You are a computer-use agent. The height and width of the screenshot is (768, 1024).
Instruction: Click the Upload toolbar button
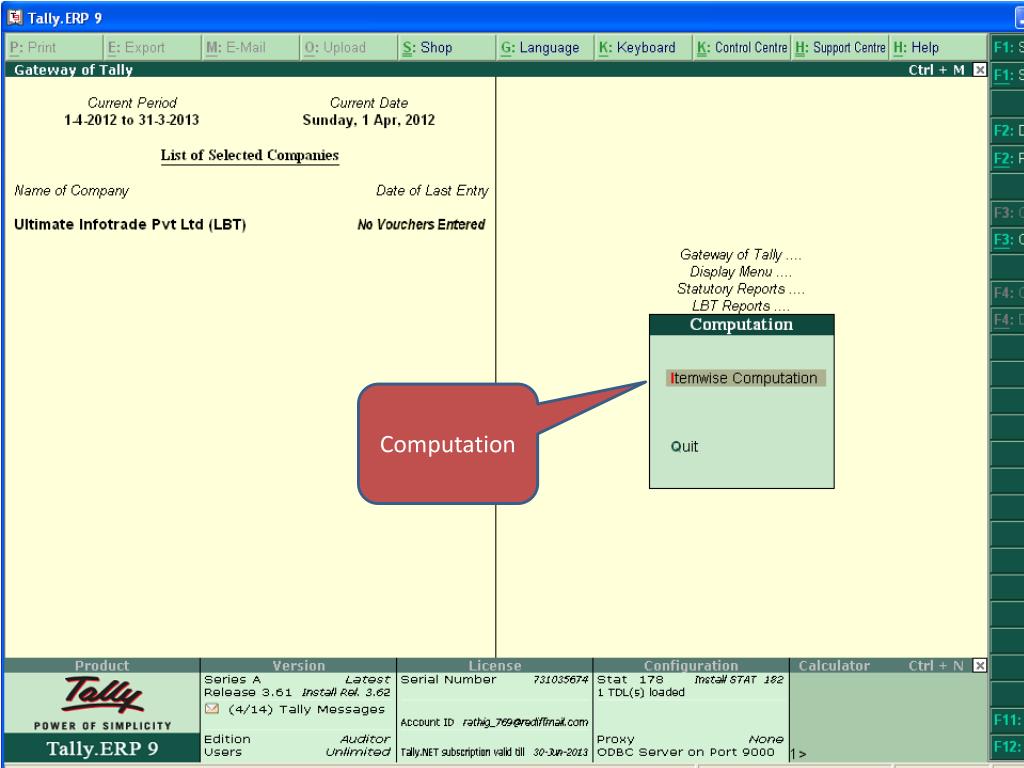coord(348,48)
